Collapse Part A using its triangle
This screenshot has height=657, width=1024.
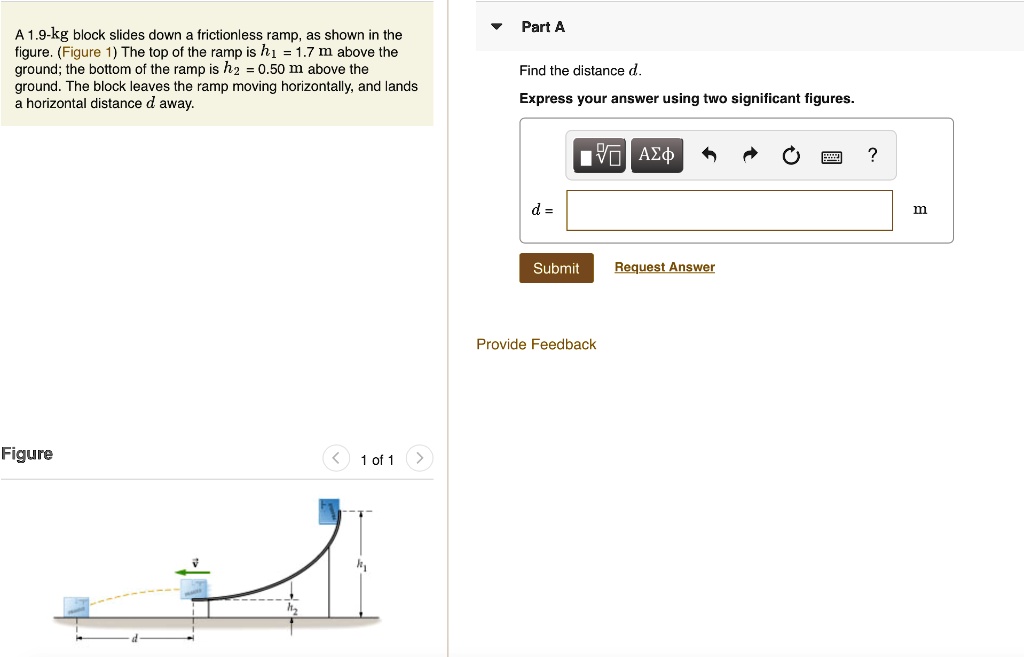tap(496, 27)
